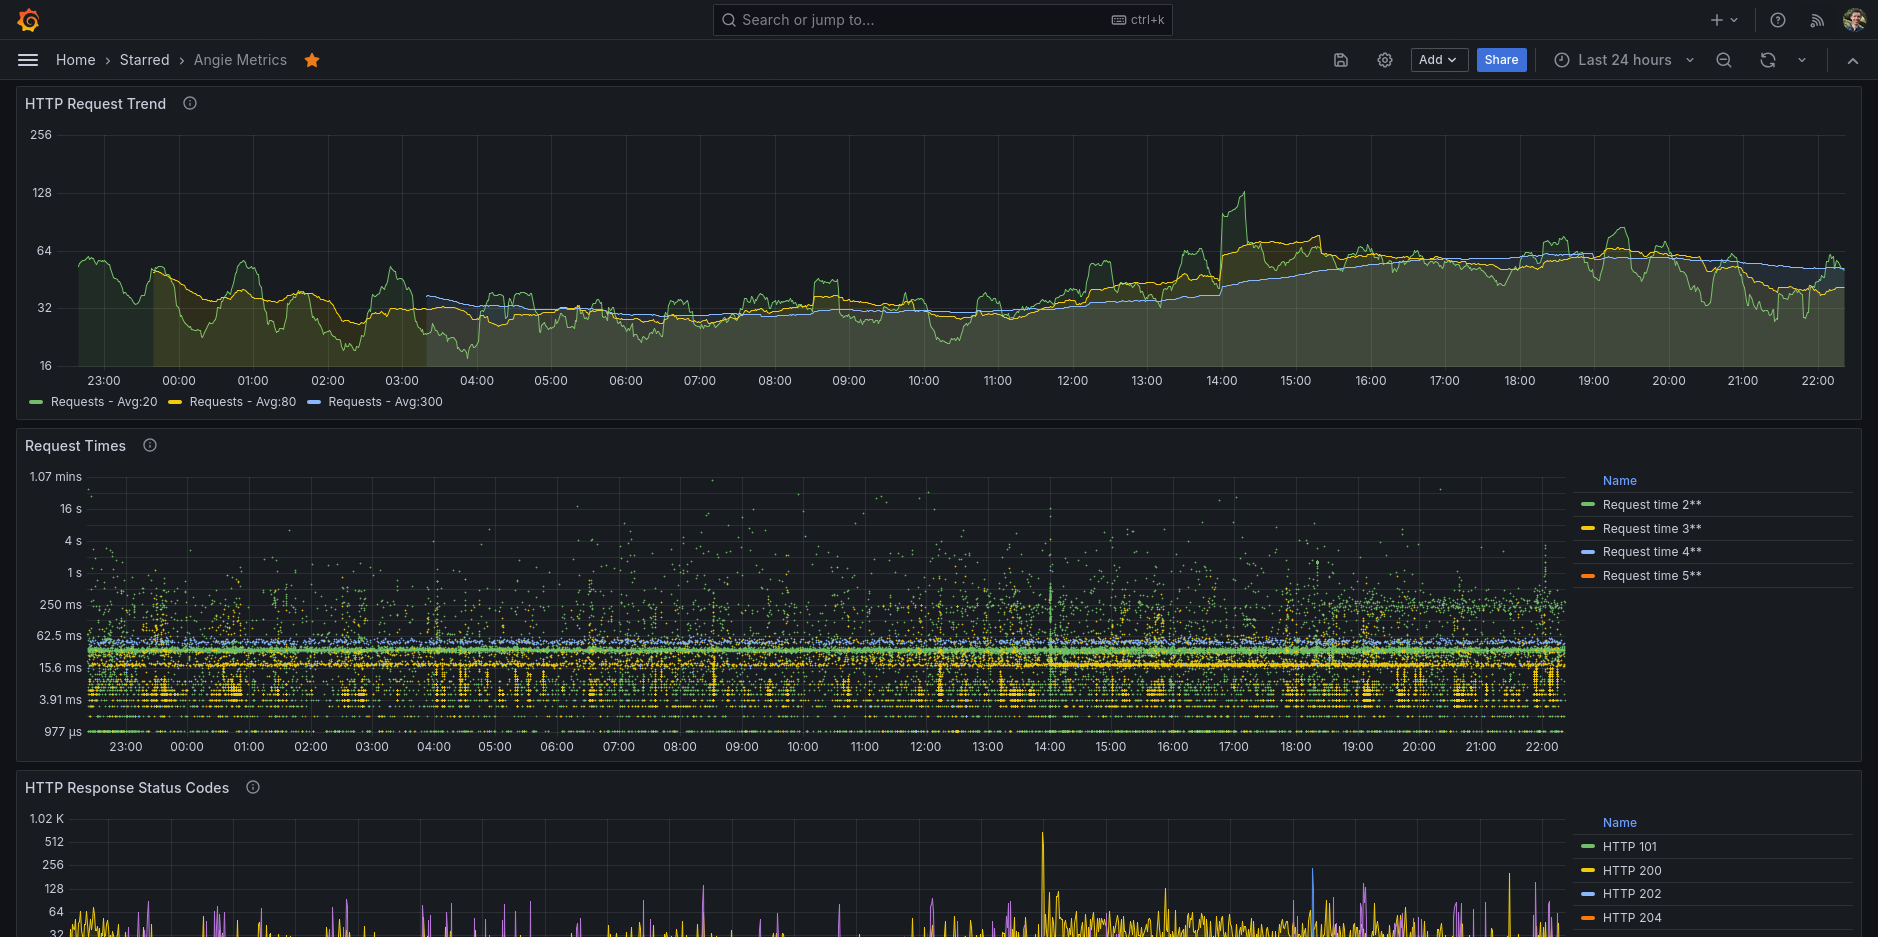Screen dimensions: 1878x937
Task: Open the help question mark icon
Action: pos(1778,20)
